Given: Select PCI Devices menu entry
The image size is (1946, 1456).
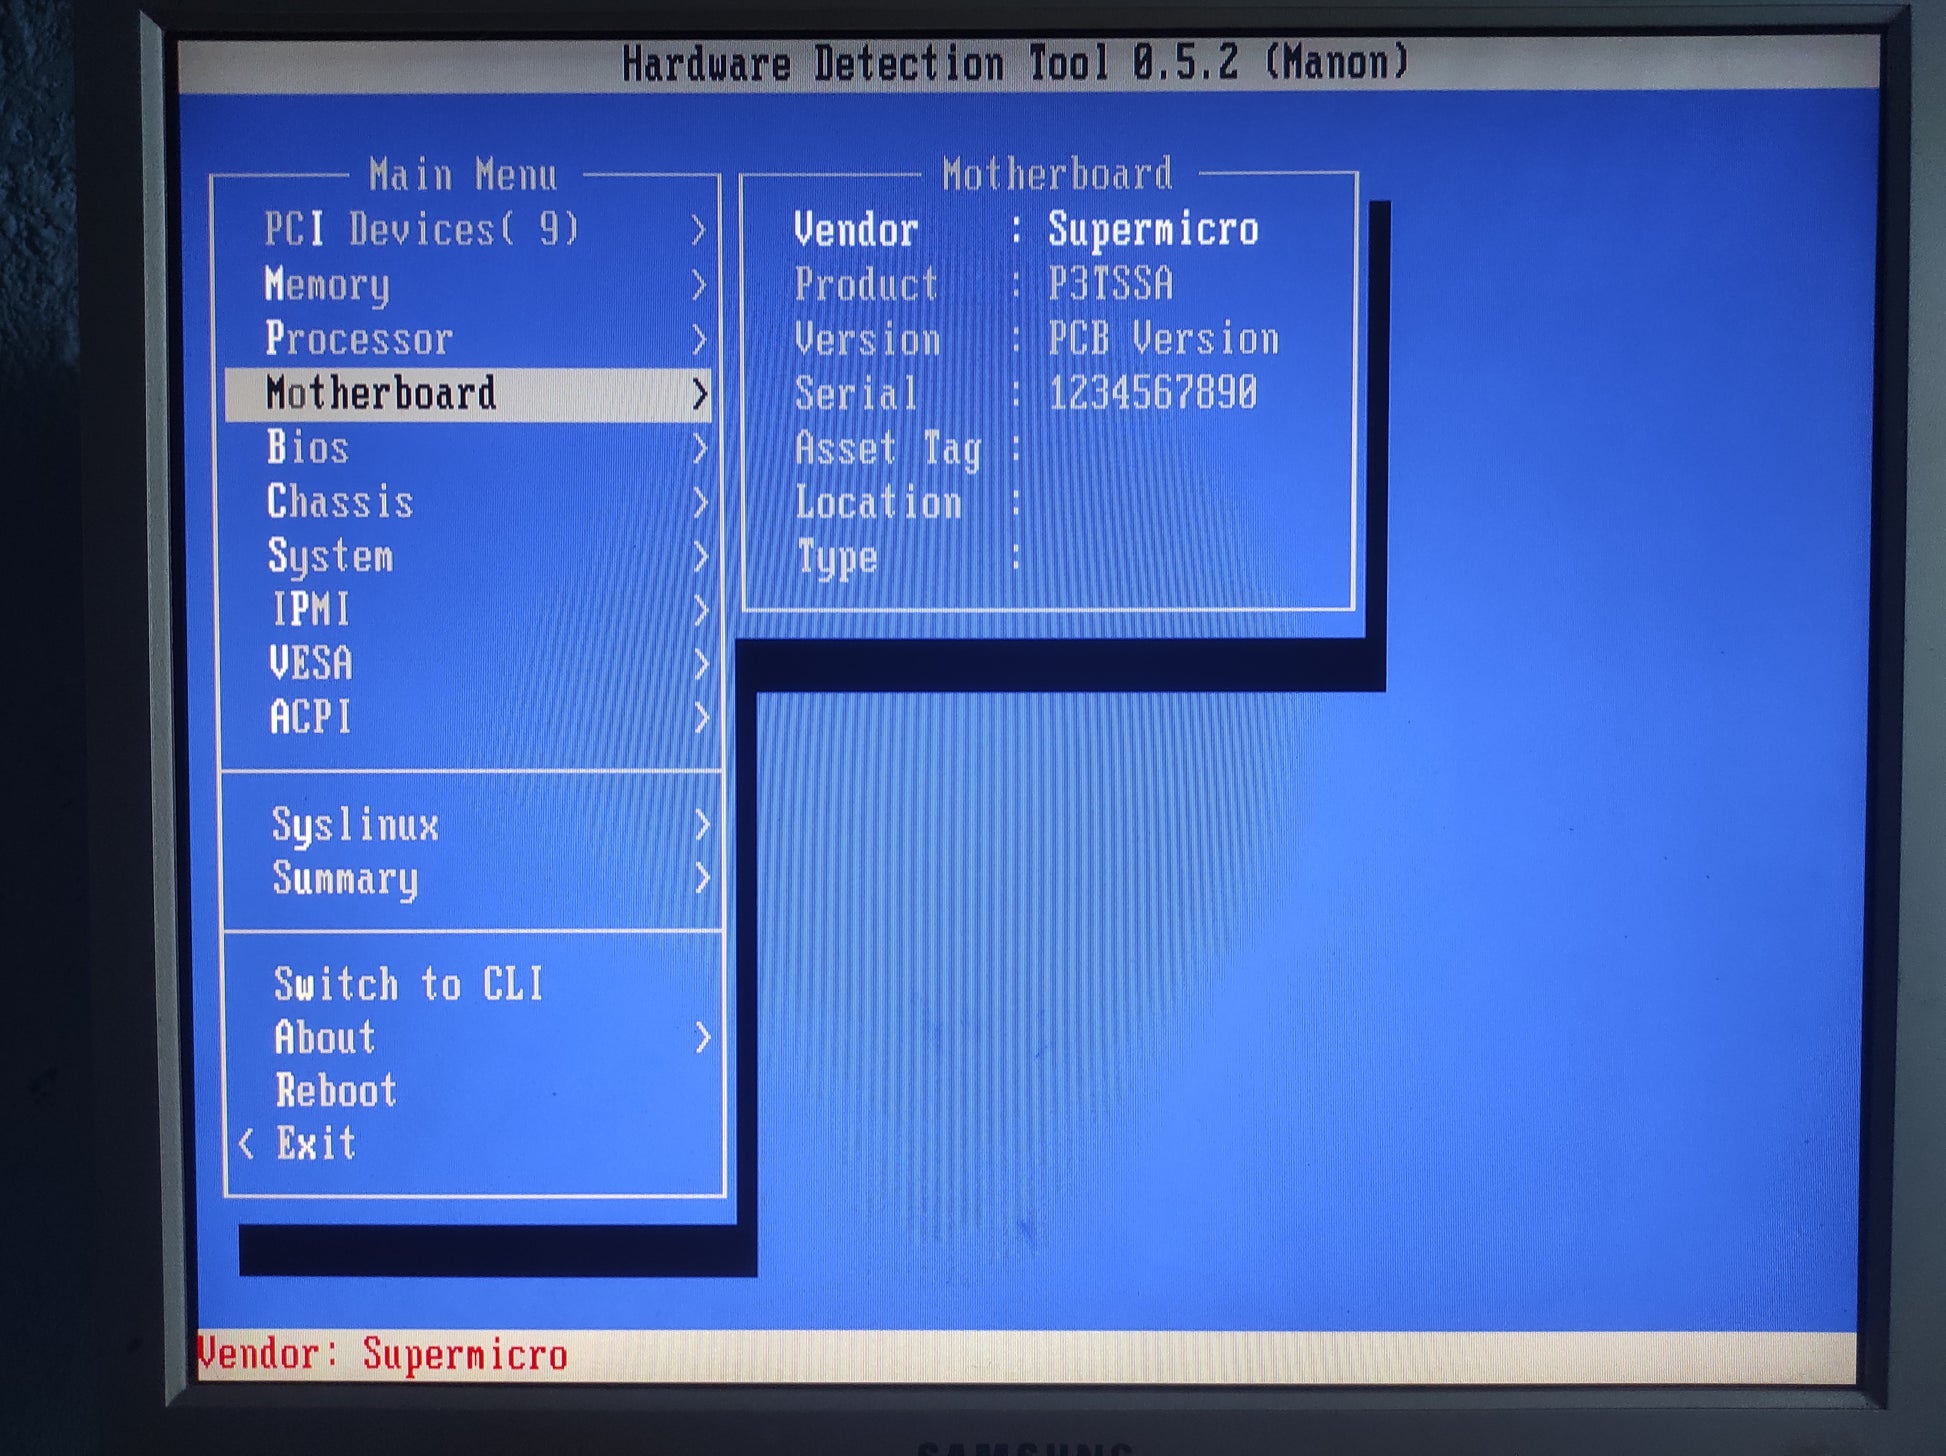Looking at the screenshot, I should point(421,230).
